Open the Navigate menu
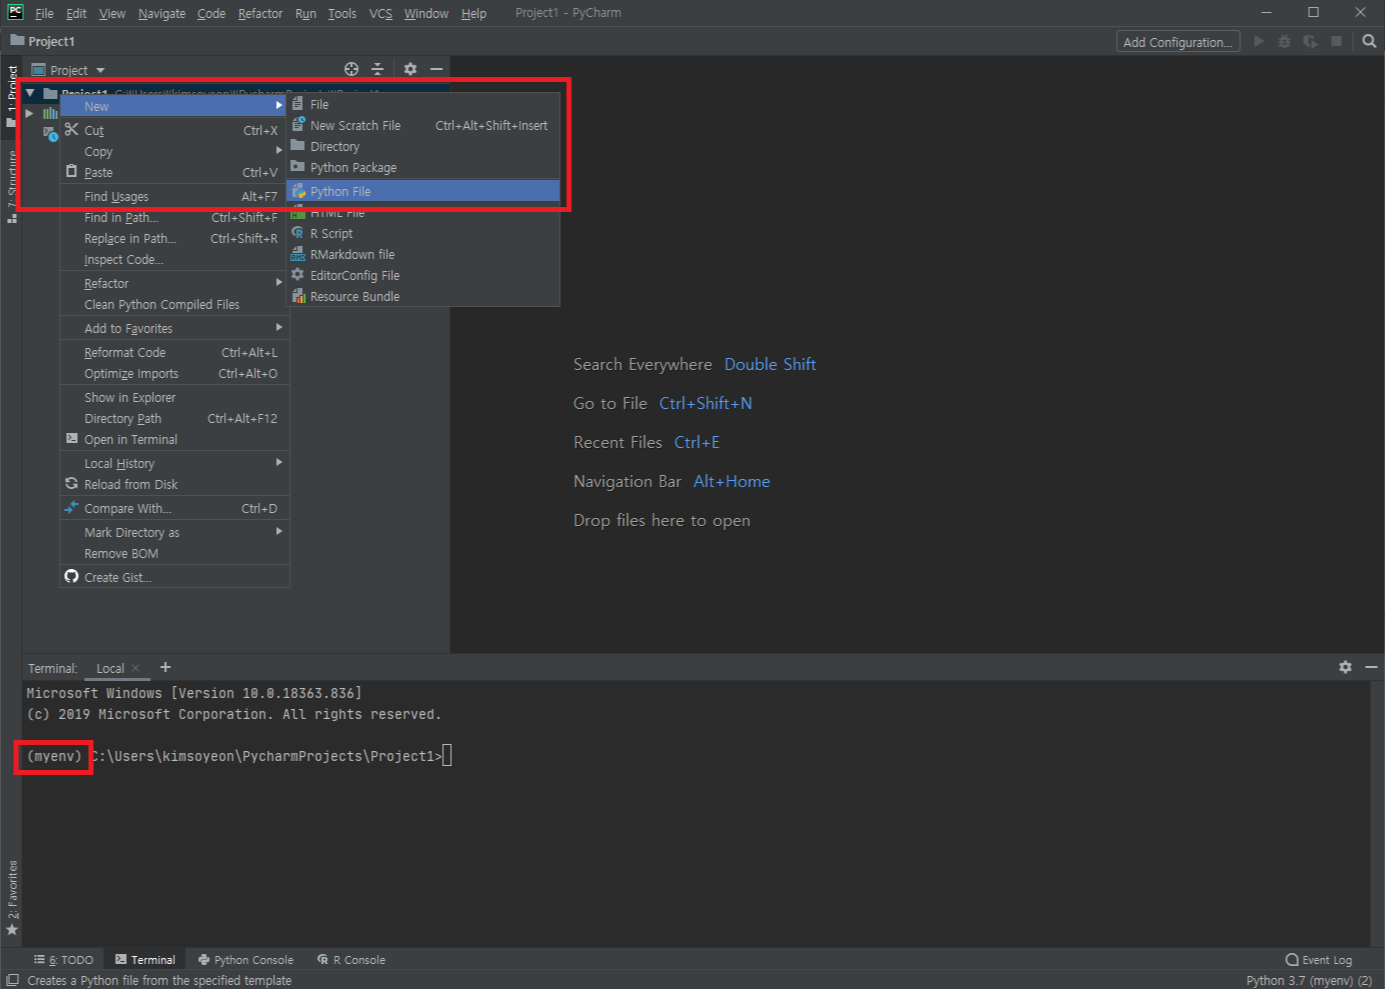 (161, 13)
